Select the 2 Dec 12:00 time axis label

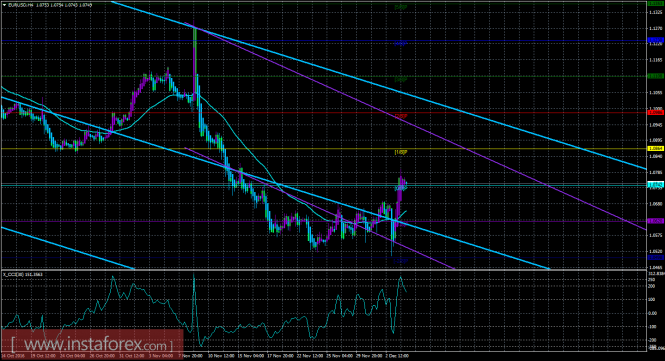pos(396,356)
